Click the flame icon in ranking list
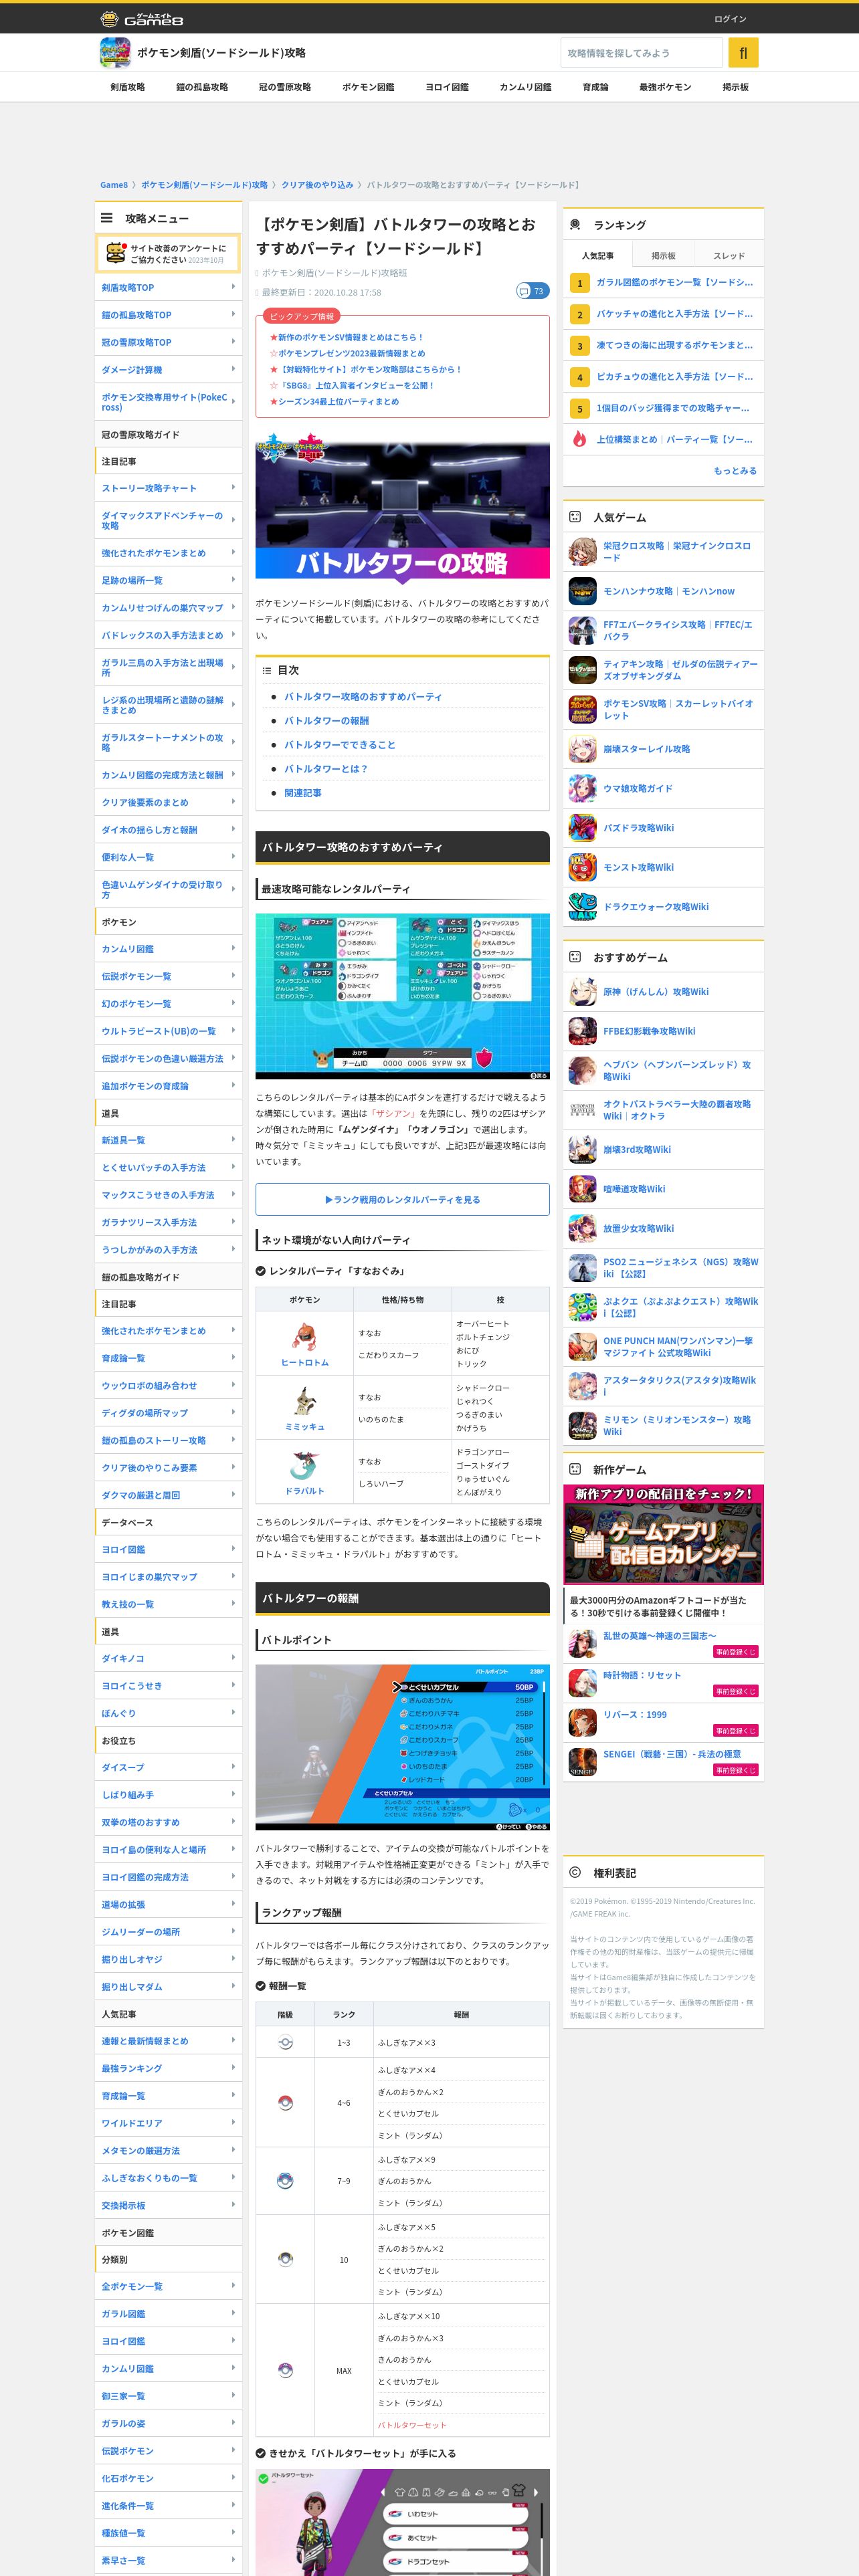The width and height of the screenshot is (859, 2576). 579,439
